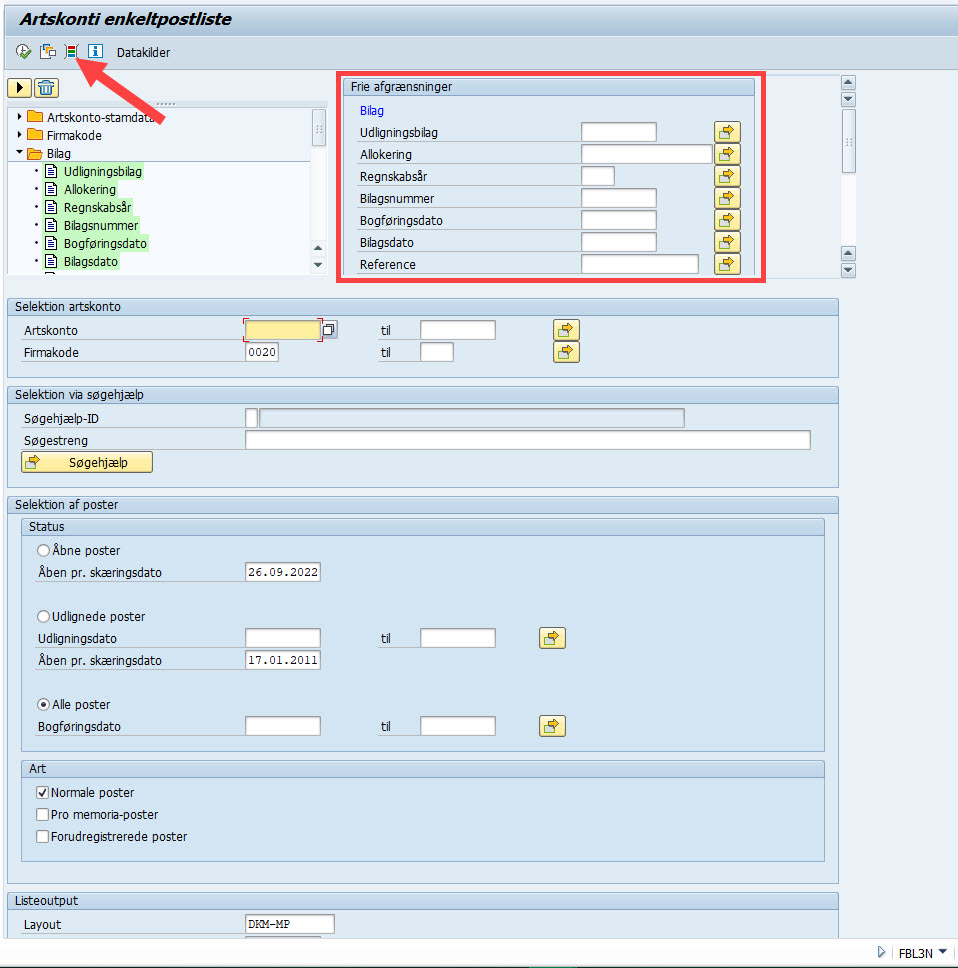
Task: Select the Åbne poster radio button
Action: 43,550
